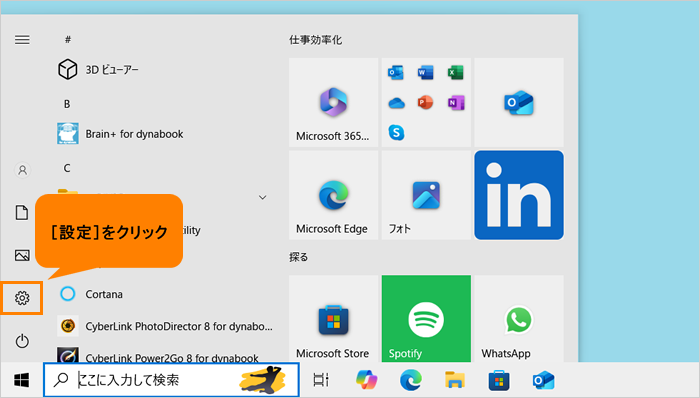Launch the Spotify tile
The image size is (700, 398).
[426, 319]
